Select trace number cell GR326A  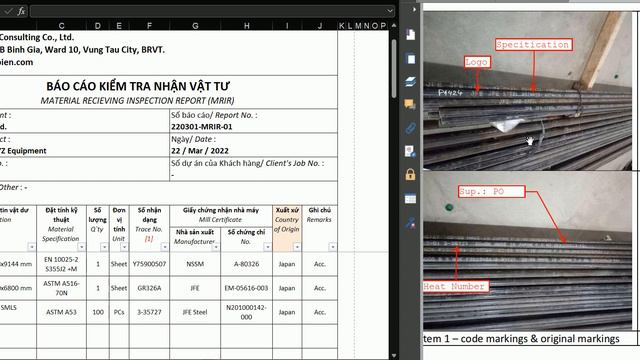click(149, 288)
